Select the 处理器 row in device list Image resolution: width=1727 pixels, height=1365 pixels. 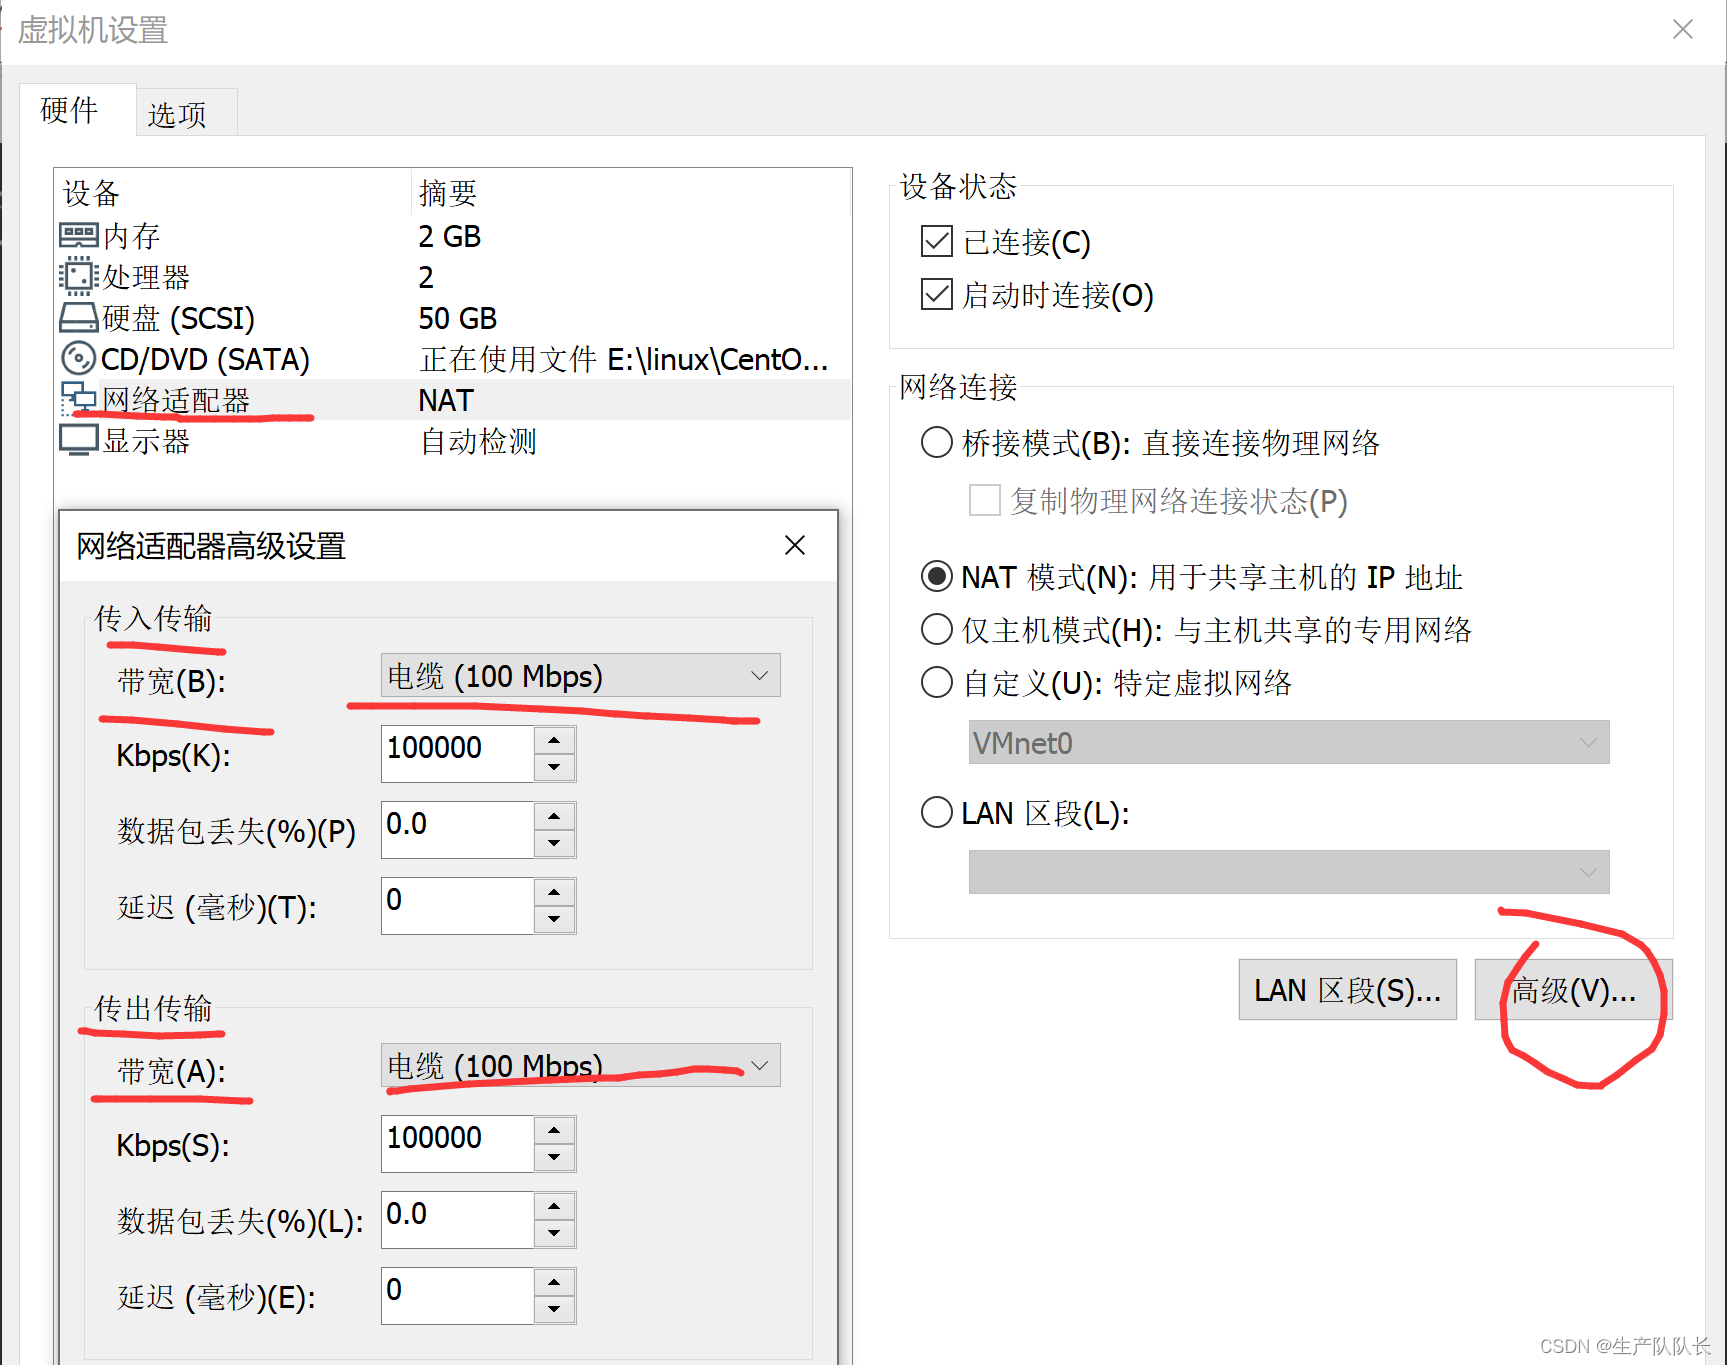[x=453, y=277]
